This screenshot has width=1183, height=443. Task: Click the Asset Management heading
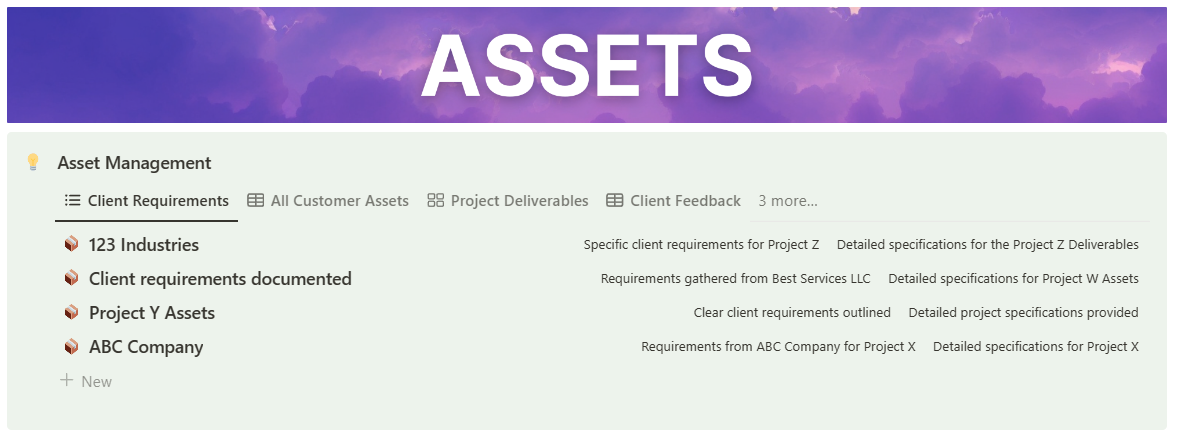point(134,163)
